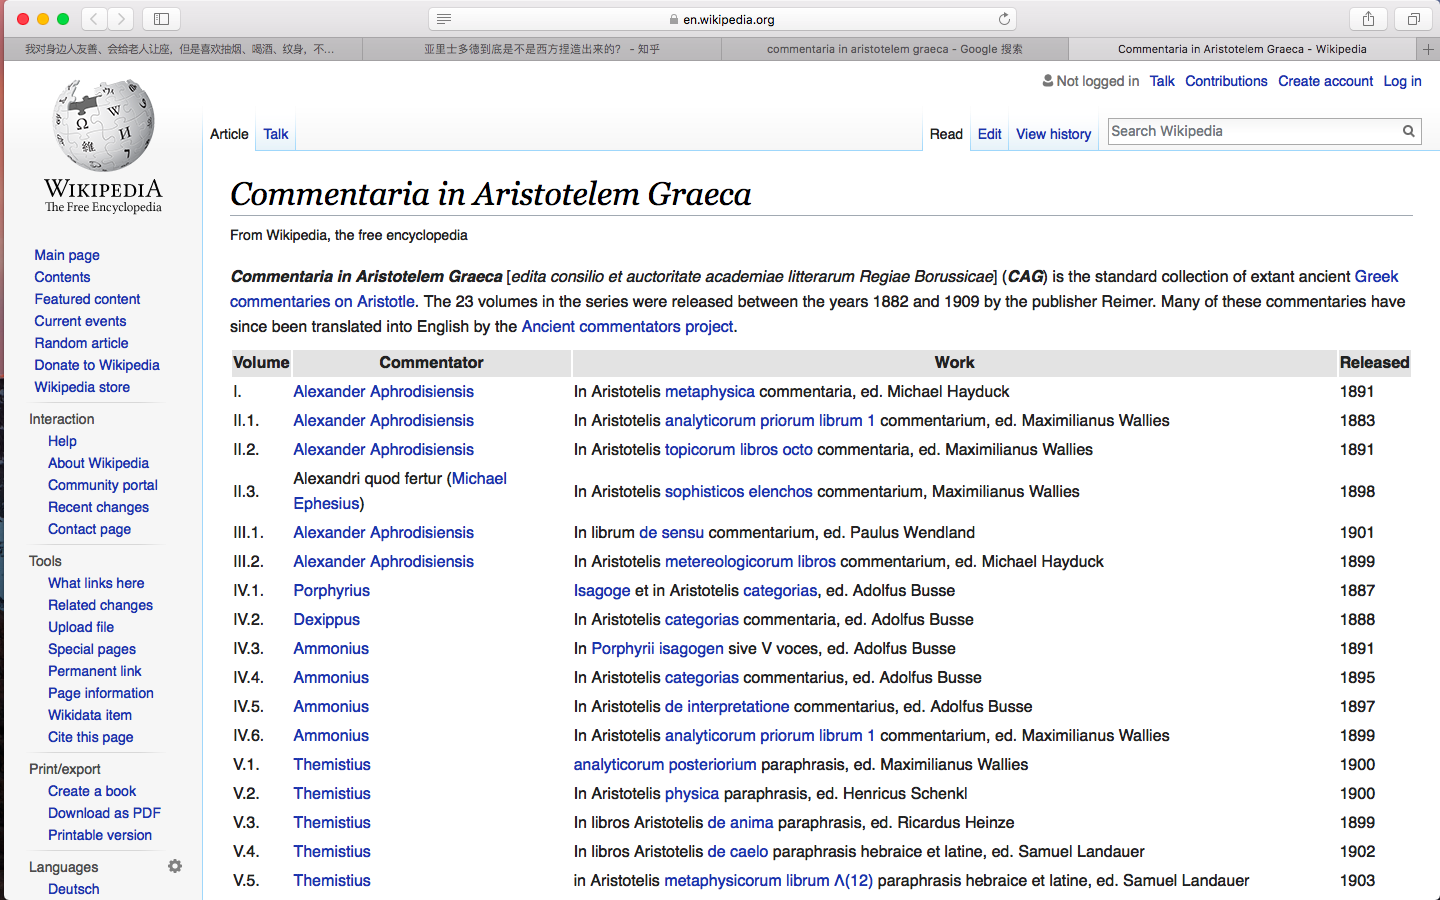The height and width of the screenshot is (900, 1440).
Task: Click the Commentator column header
Action: tap(431, 362)
